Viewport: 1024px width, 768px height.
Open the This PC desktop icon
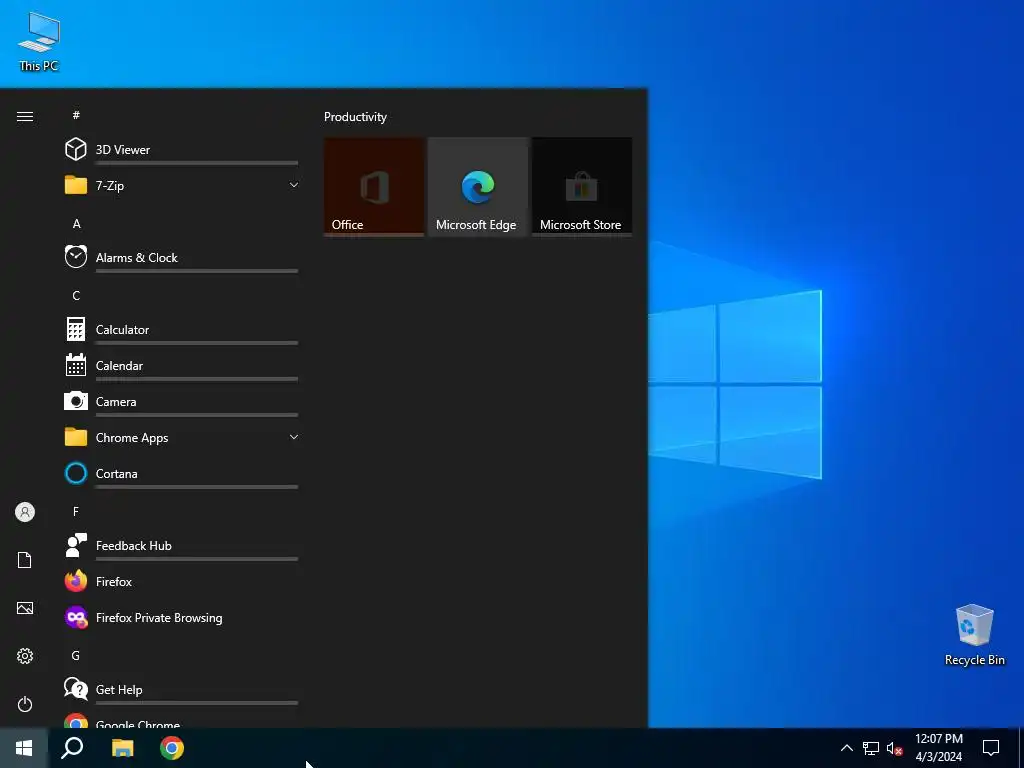click(x=39, y=41)
